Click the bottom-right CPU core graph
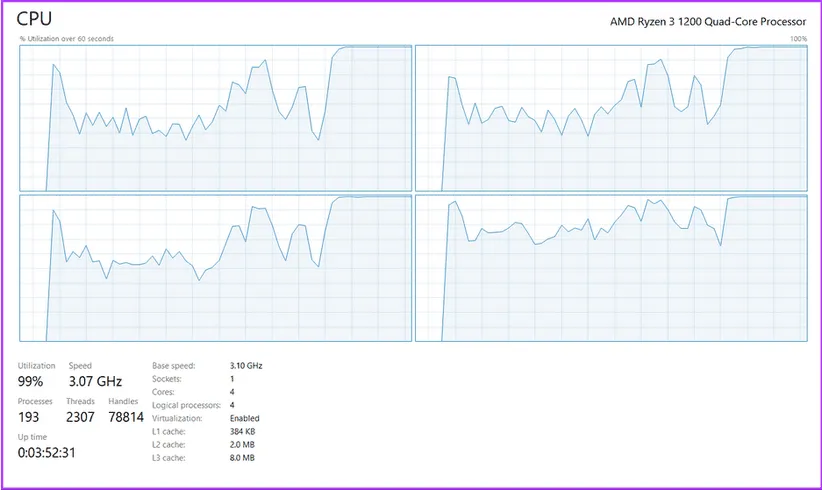This screenshot has width=822, height=490. (x=611, y=268)
